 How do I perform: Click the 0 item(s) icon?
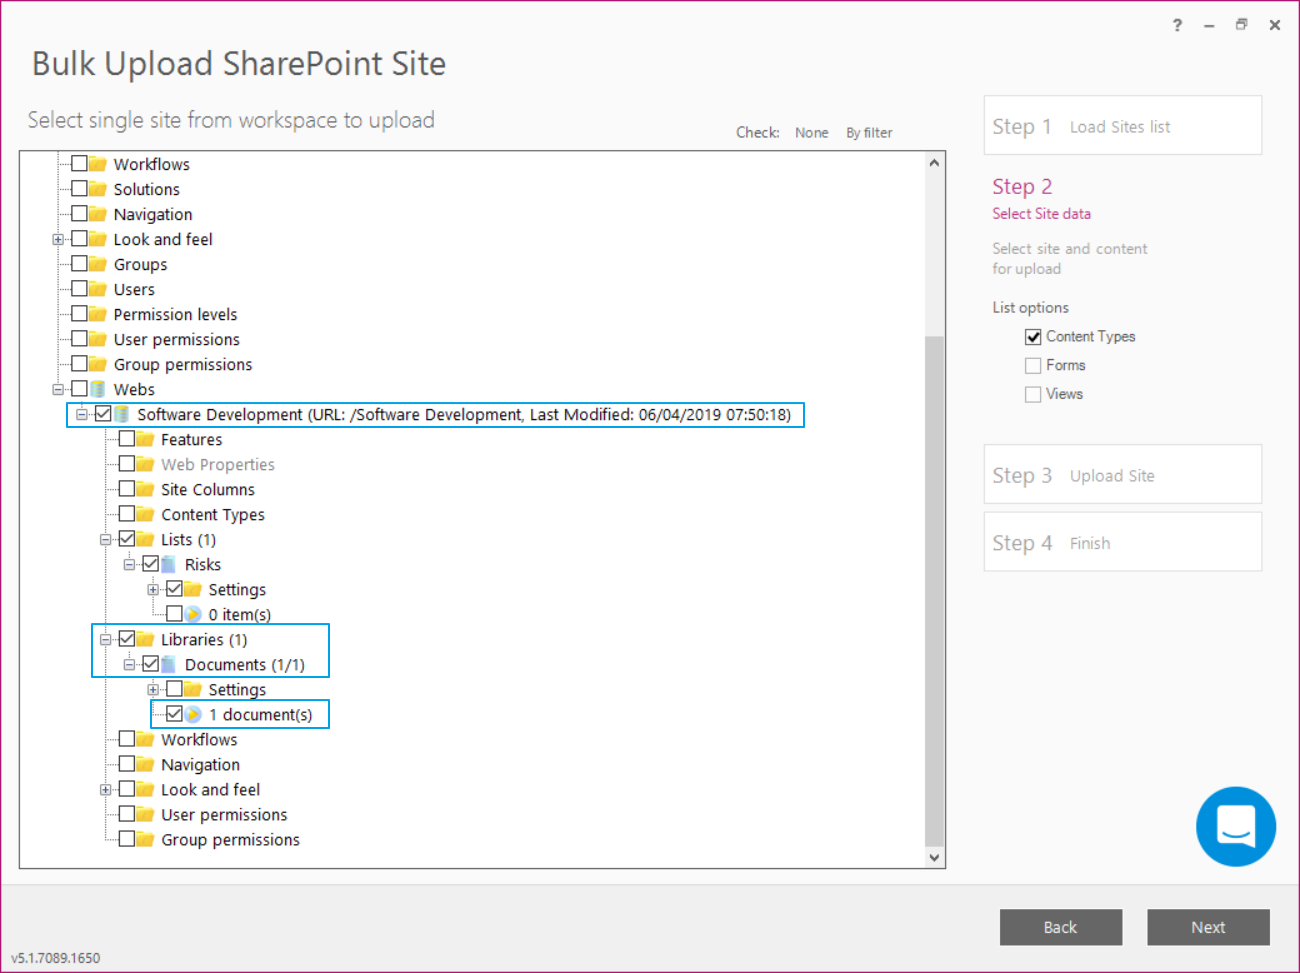[x=194, y=614]
